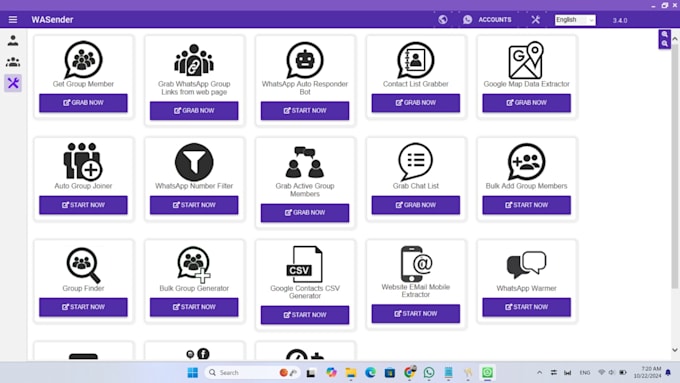This screenshot has width=680, height=383.
Task: Open WhatsApp from the taskbar
Action: 429,373
